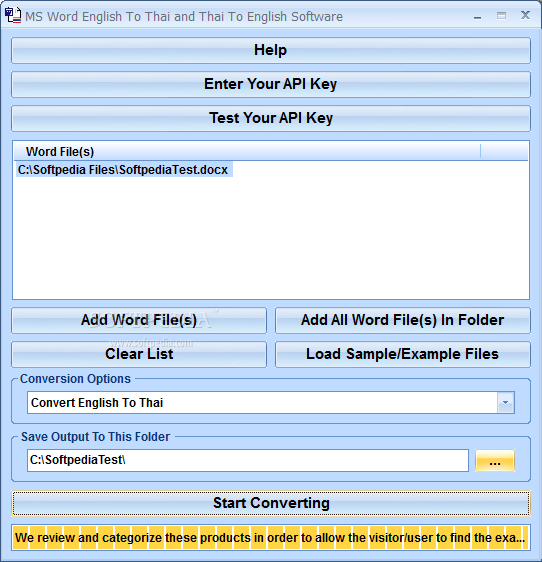This screenshot has height=562, width=542.
Task: Click the application icon in title bar
Action: coord(13,16)
